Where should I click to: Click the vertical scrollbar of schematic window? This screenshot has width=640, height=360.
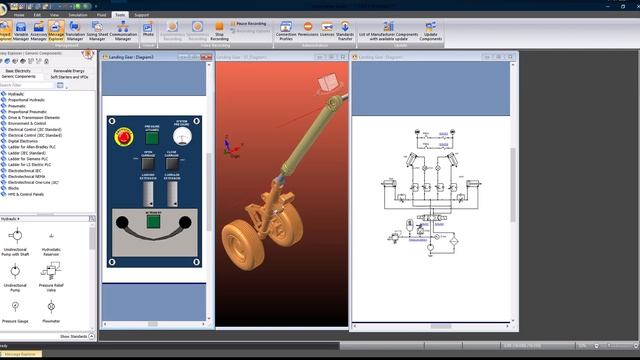tap(513, 186)
